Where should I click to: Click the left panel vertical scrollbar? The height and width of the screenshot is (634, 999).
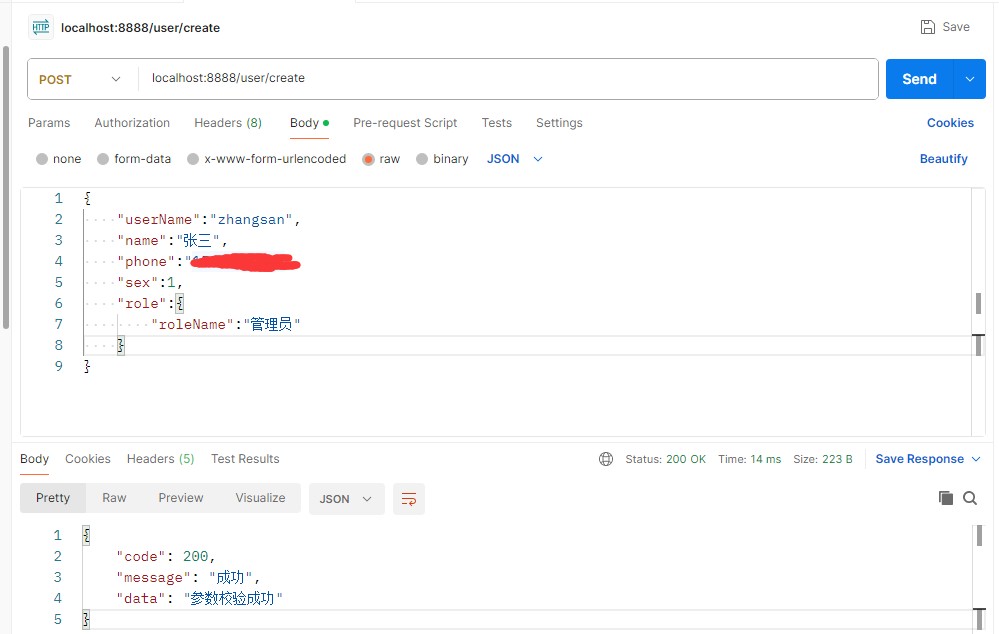[x=6, y=187]
